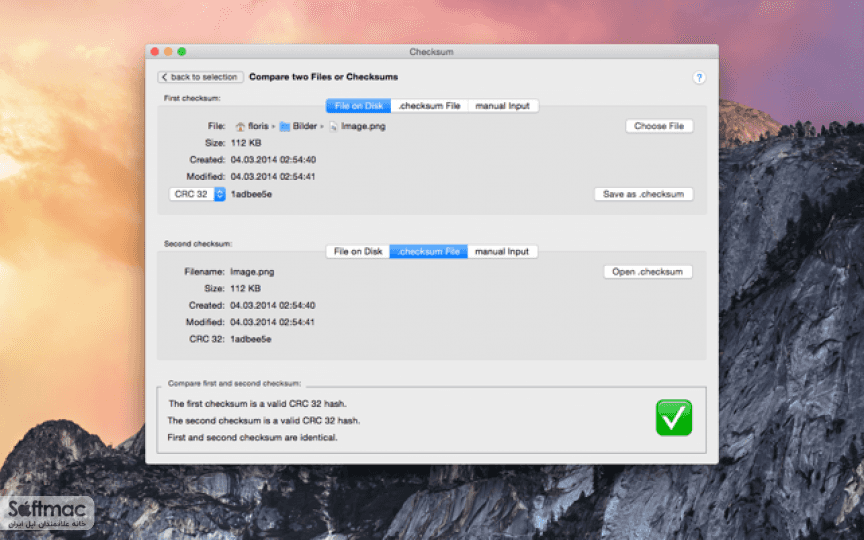Click the Choose File button
The height and width of the screenshot is (540, 864).
click(659, 126)
